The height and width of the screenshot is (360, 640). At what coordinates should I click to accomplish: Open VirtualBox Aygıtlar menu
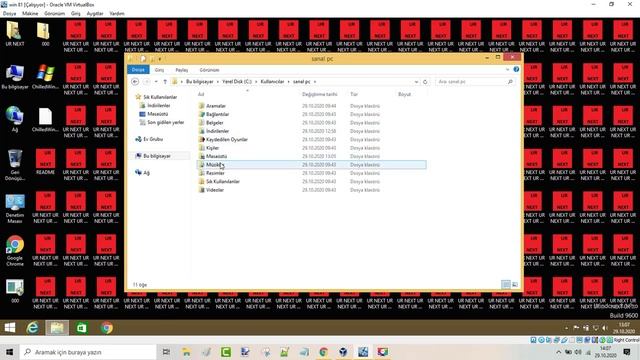click(95, 13)
